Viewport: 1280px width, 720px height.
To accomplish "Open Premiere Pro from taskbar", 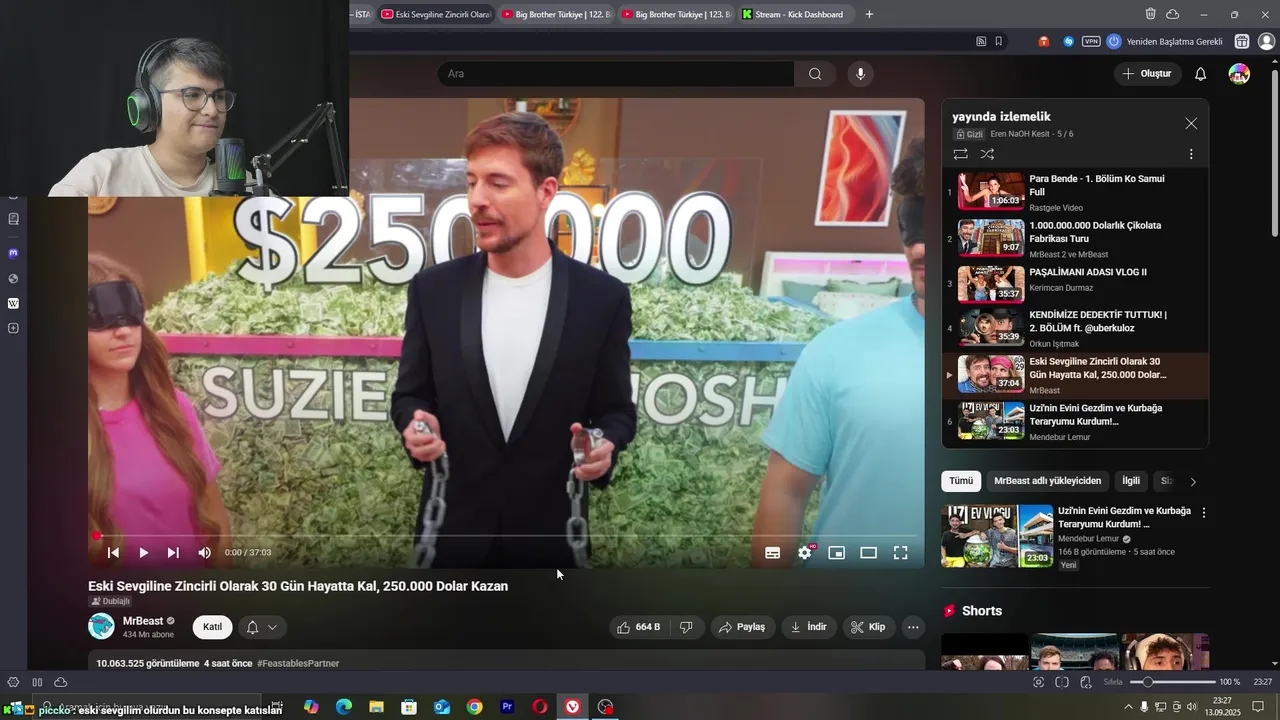I will click(507, 707).
